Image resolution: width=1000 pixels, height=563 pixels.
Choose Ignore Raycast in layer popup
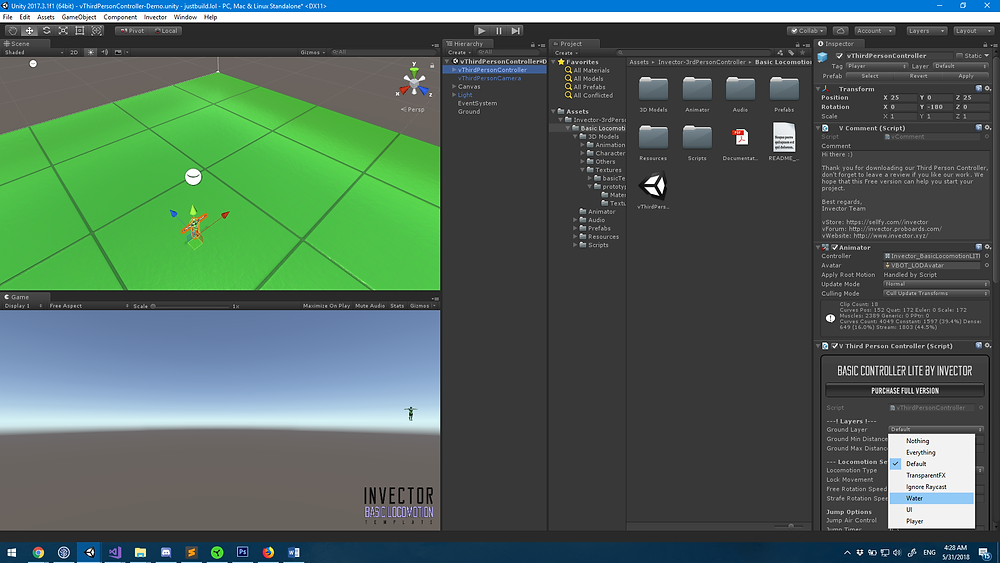[932, 487]
